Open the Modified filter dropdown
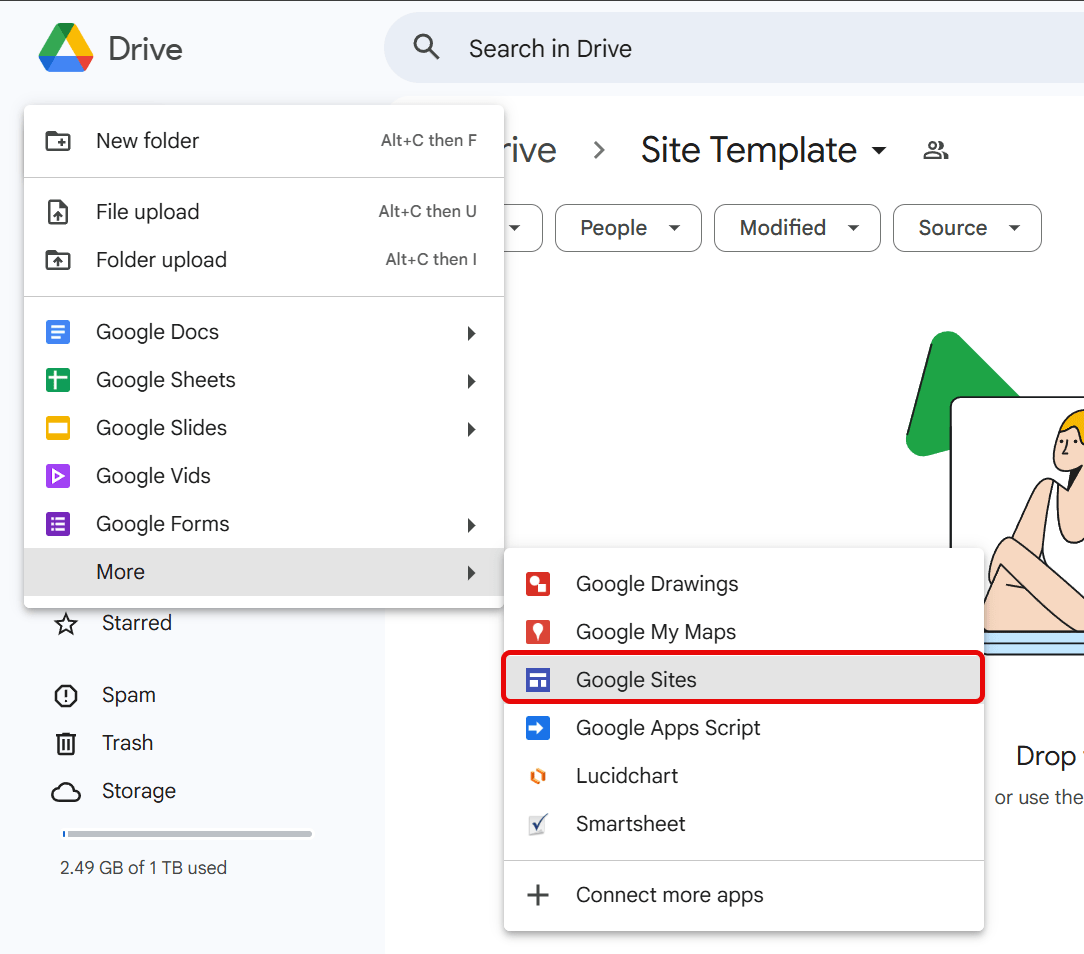The height and width of the screenshot is (954, 1084). [x=797, y=228]
